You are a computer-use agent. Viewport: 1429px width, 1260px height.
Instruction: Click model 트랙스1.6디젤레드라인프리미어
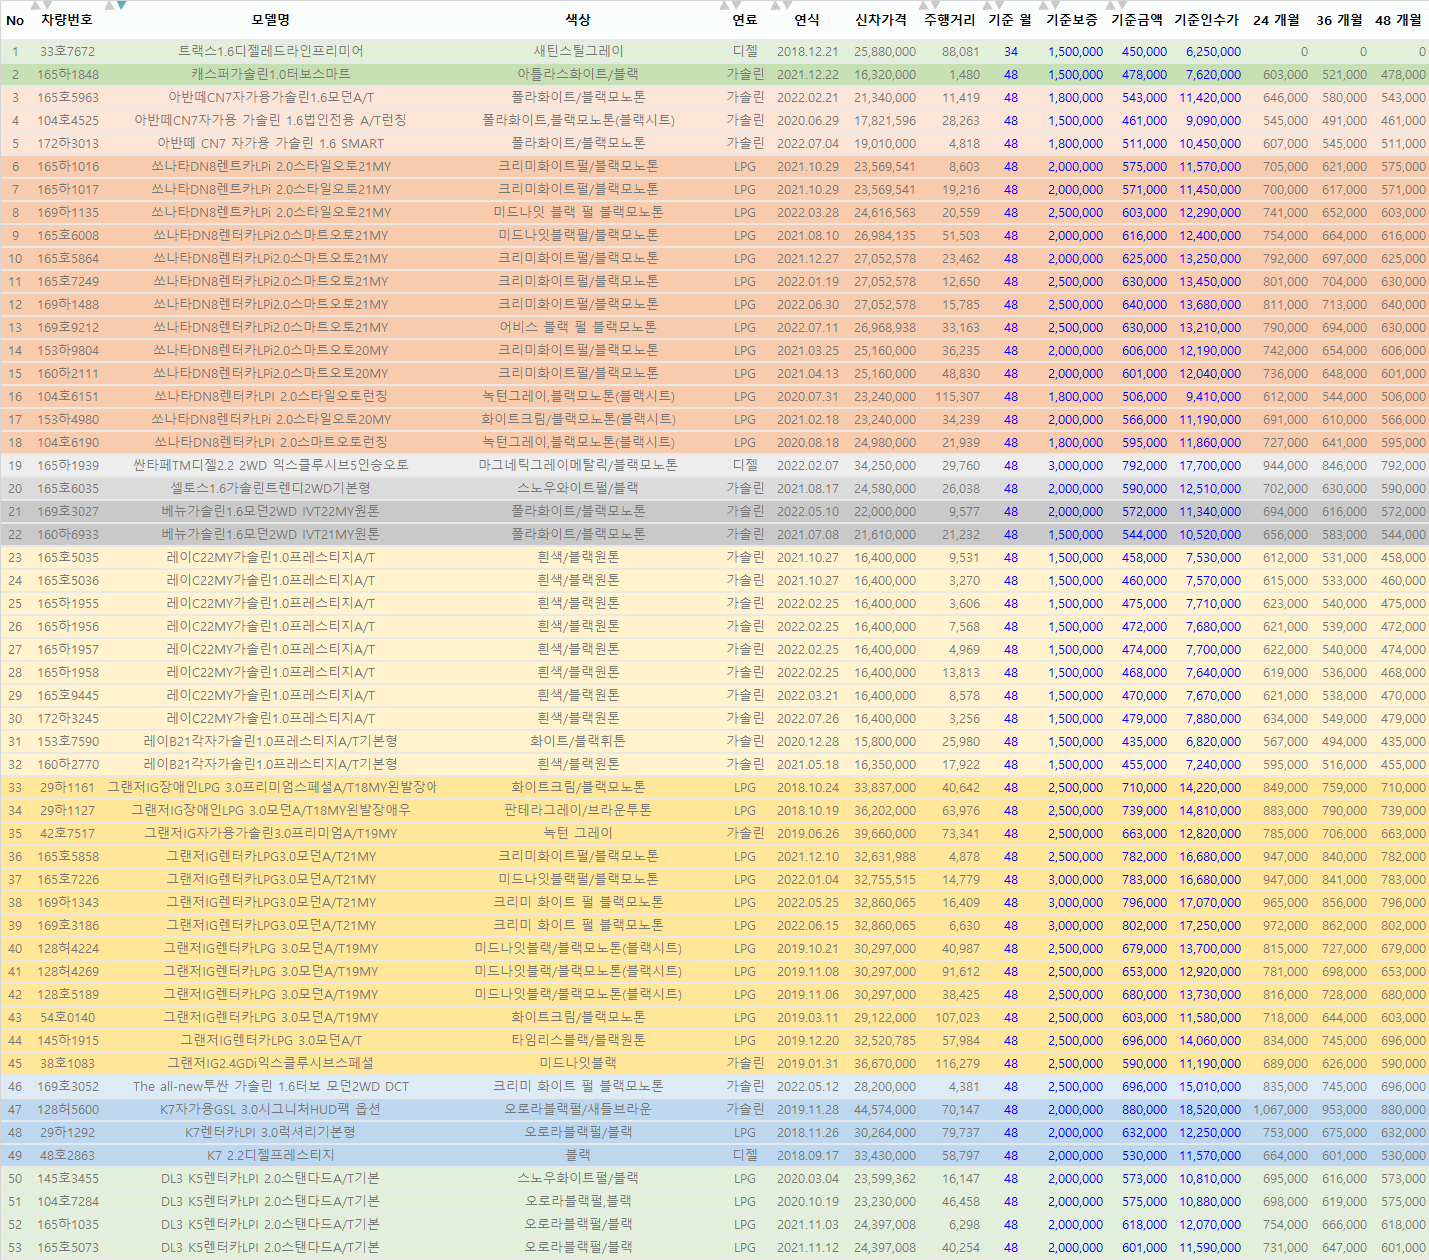click(271, 51)
